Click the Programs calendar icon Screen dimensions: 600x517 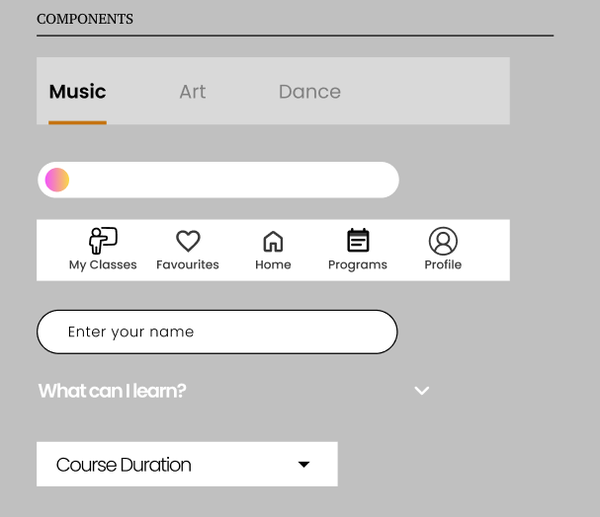358,241
